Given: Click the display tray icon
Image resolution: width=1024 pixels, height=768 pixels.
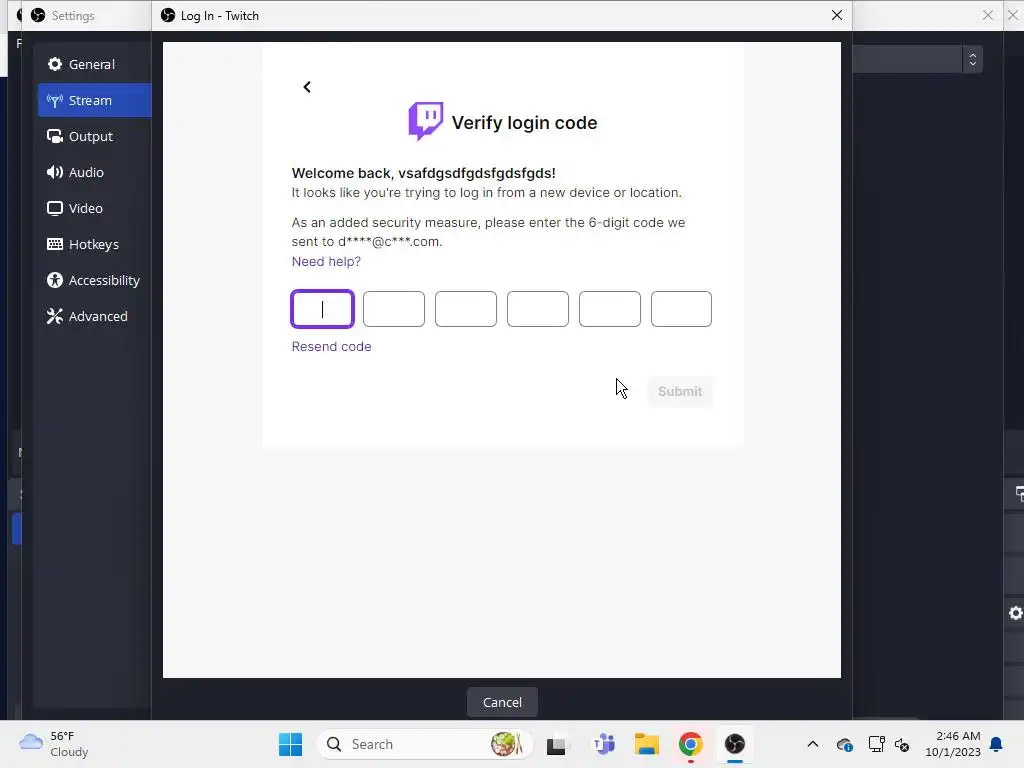Looking at the screenshot, I should pyautogui.click(x=876, y=744).
